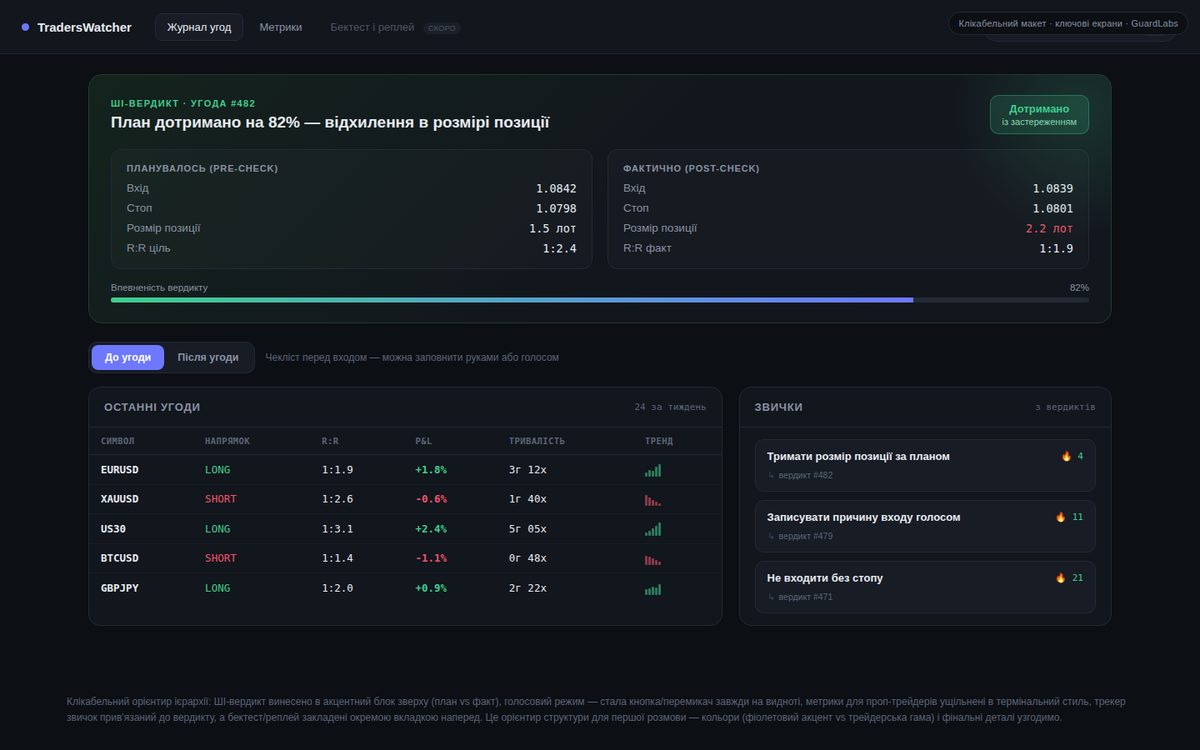This screenshot has height=750, width=1200.
Task: Follow the вердикт #471 link
Action: [805, 597]
